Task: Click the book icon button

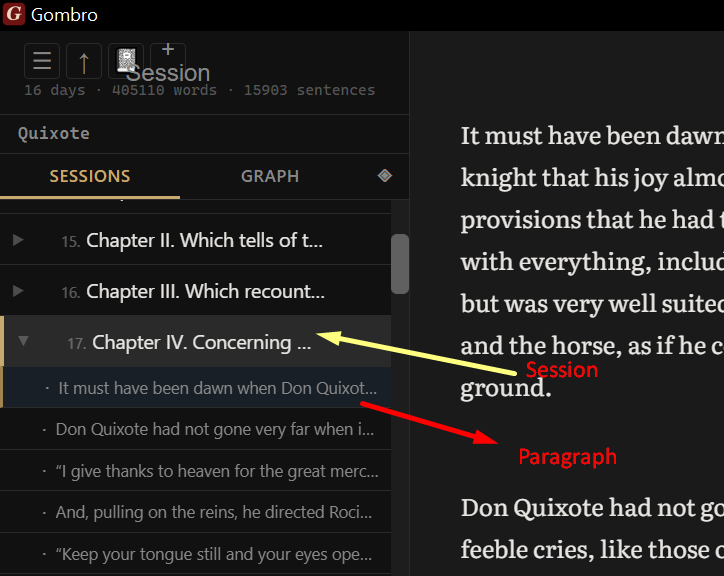Action: click(126, 61)
